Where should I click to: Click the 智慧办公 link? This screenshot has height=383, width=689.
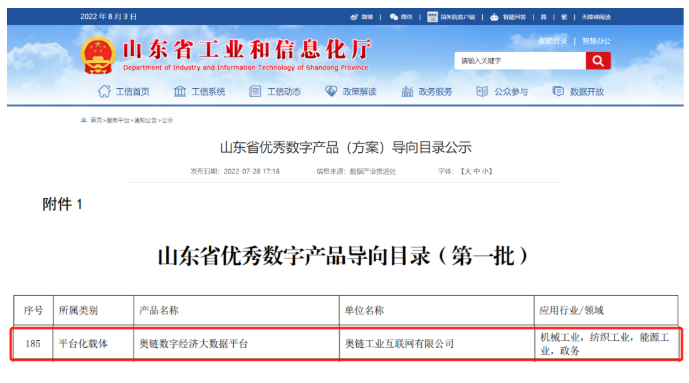click(x=596, y=41)
